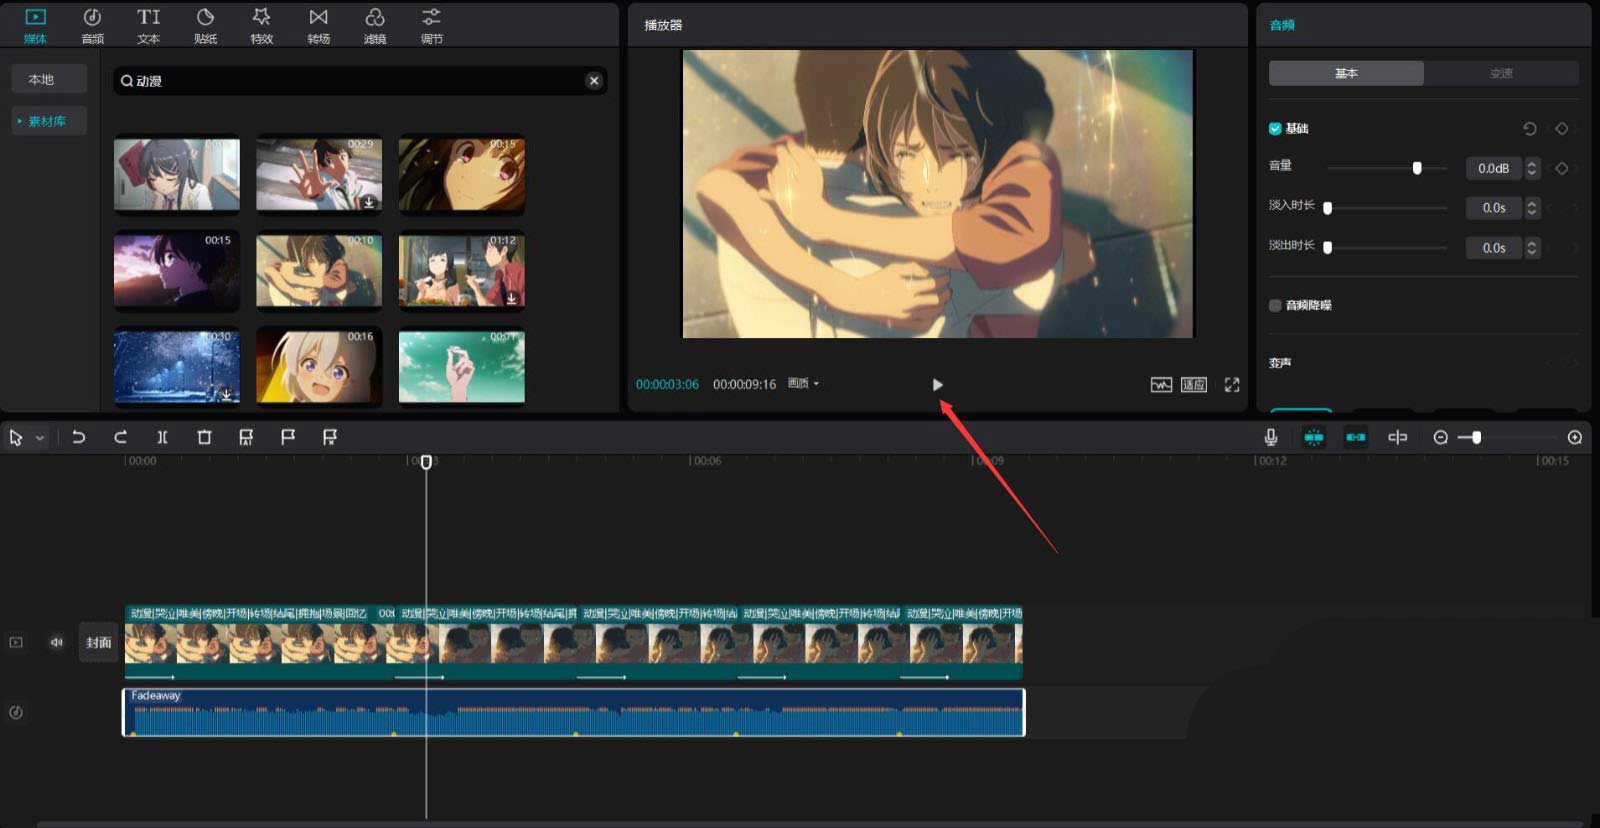Download the 01:12 clip via its arrow icon

click(x=511, y=298)
